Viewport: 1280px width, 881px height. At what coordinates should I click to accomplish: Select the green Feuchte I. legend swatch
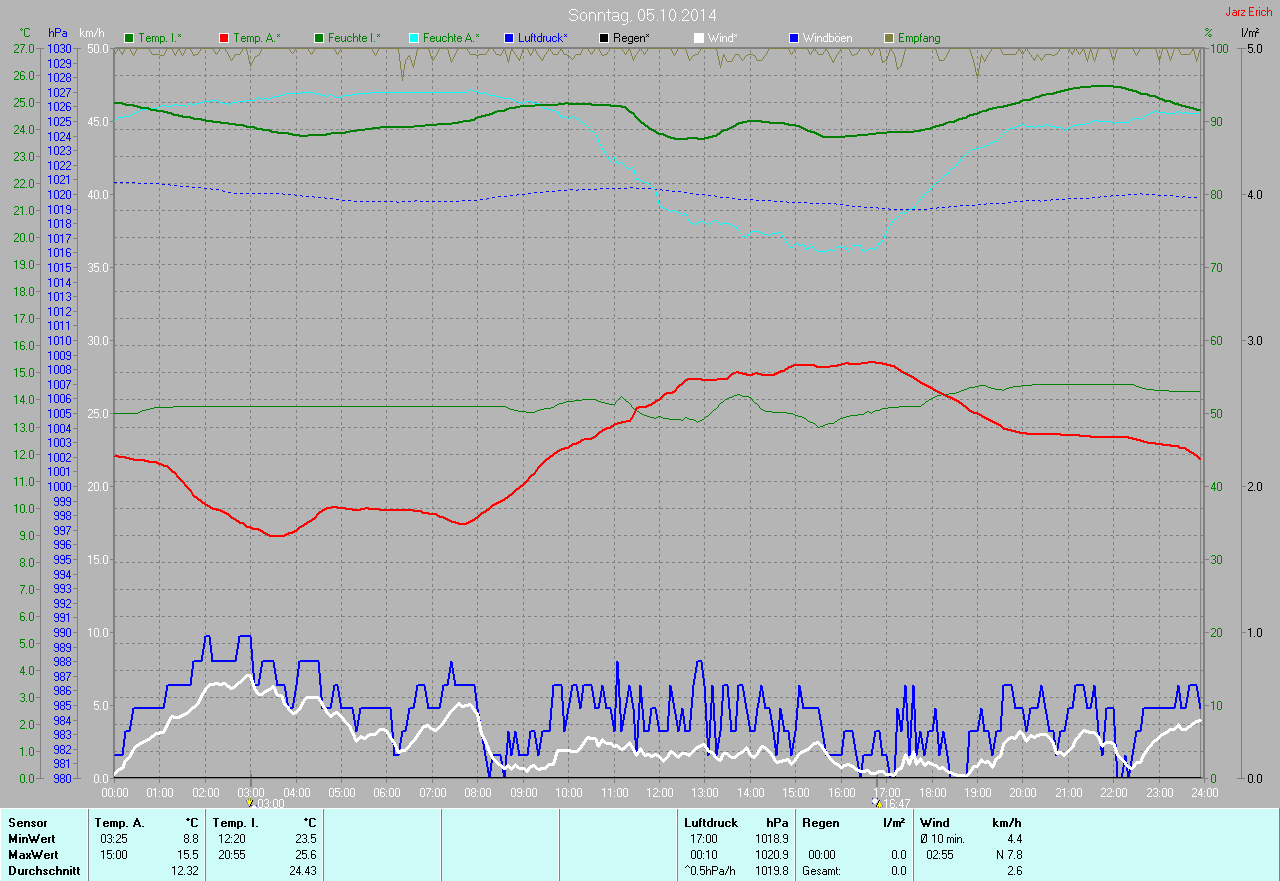pos(319,38)
